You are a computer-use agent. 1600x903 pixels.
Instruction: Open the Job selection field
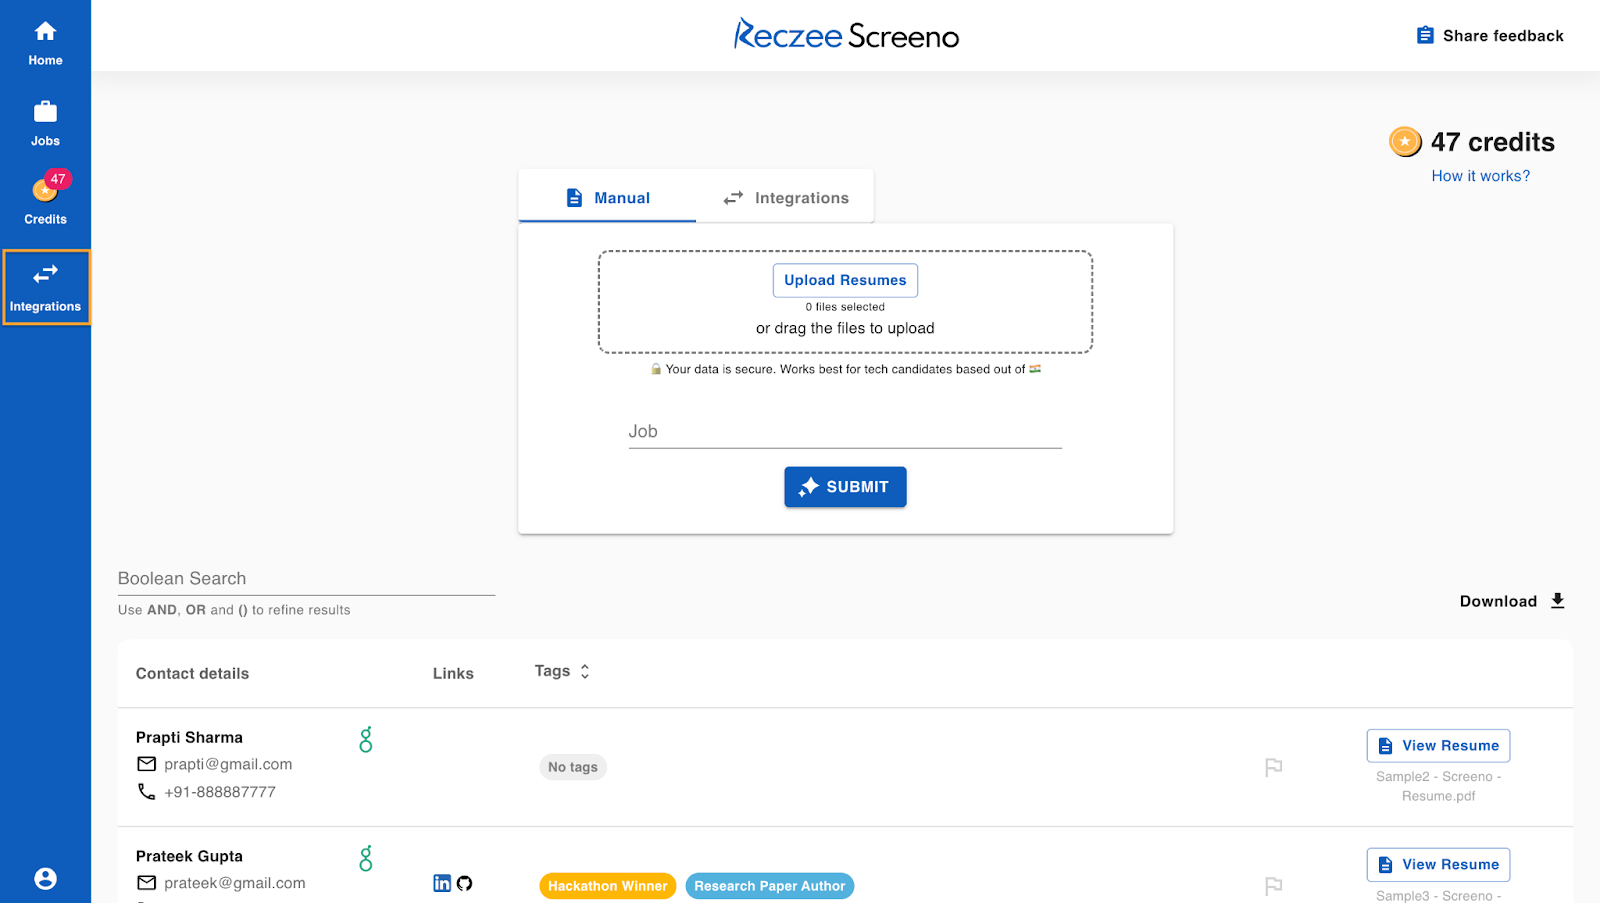click(844, 432)
